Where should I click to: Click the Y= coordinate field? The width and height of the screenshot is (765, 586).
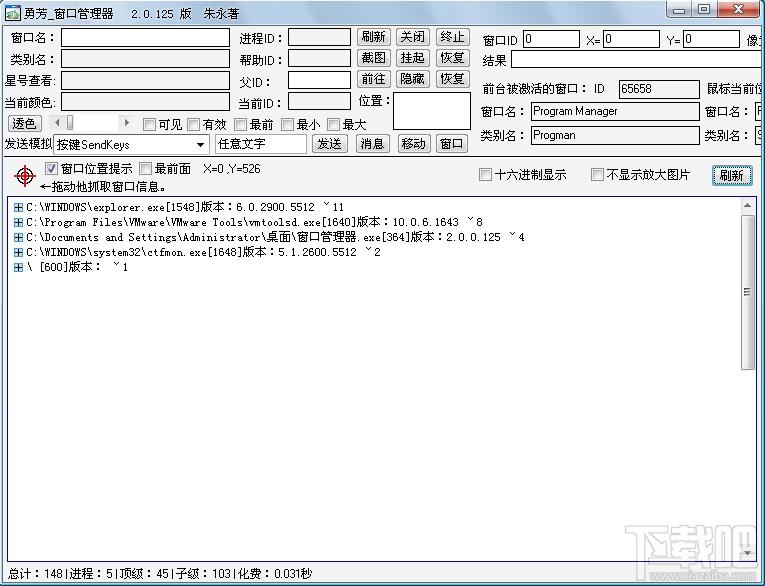click(711, 39)
